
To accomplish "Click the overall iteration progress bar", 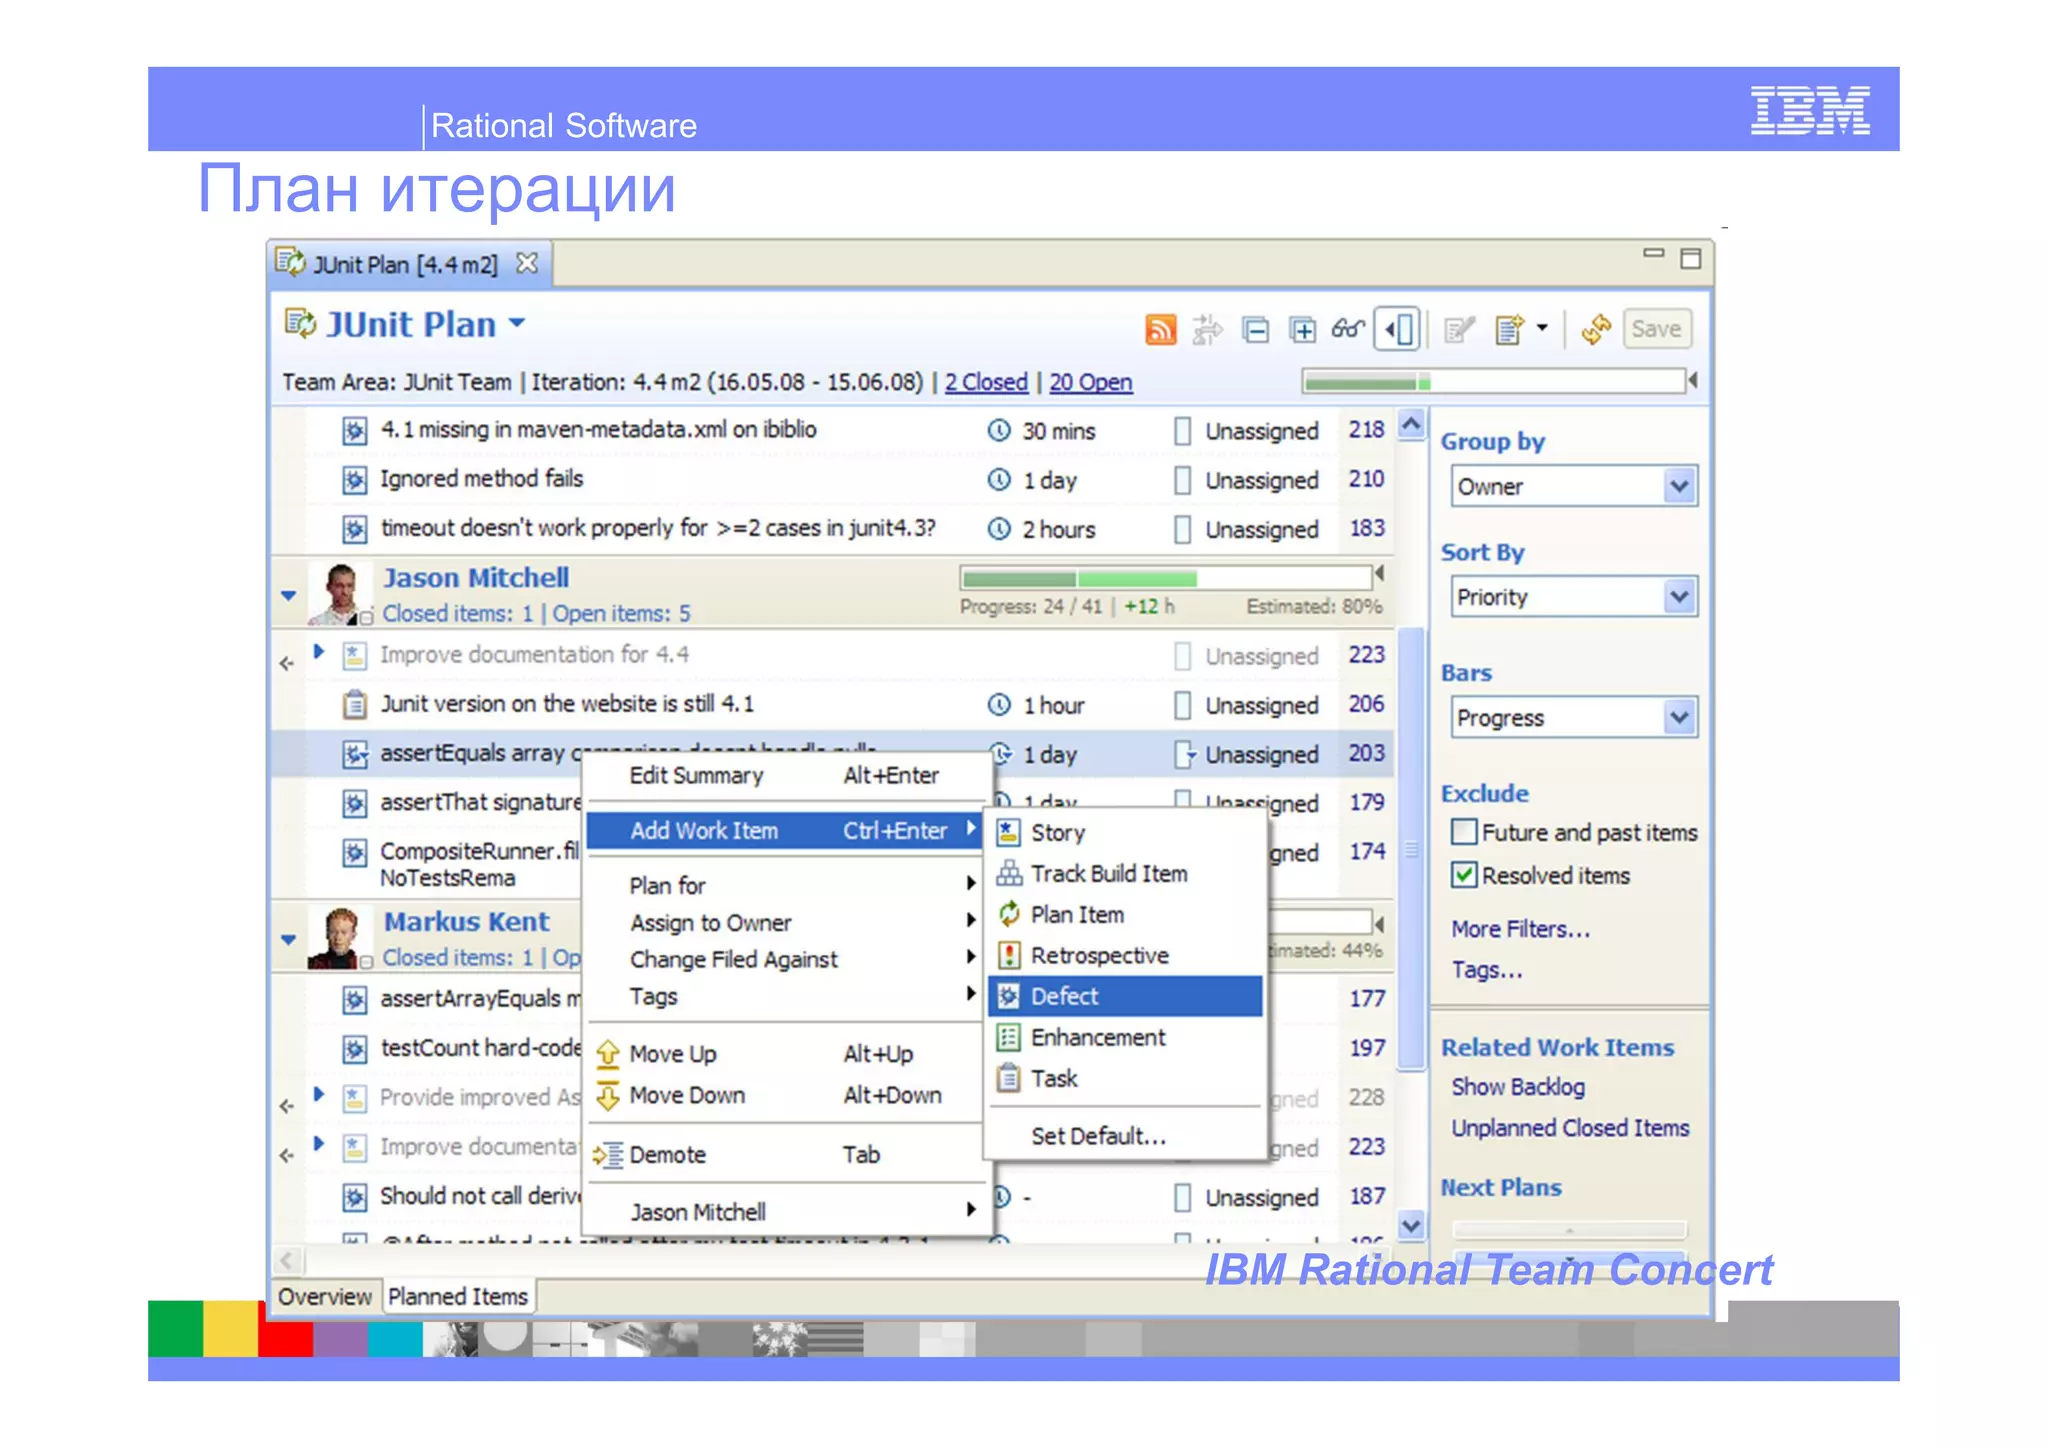I will pyautogui.click(x=1493, y=381).
